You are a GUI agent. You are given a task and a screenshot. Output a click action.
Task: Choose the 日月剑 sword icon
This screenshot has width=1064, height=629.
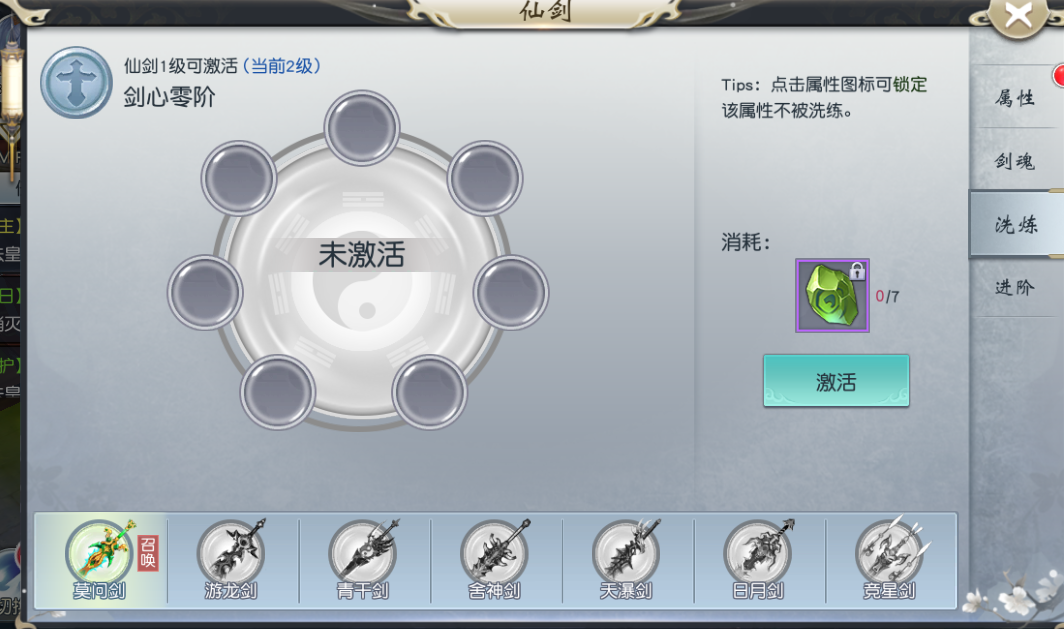click(x=757, y=554)
